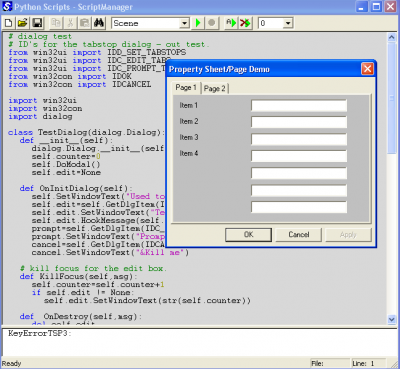Click the 'if self.edit != None:' line
Image resolution: width=400 pixels, height=369 pixels.
(x=83, y=292)
